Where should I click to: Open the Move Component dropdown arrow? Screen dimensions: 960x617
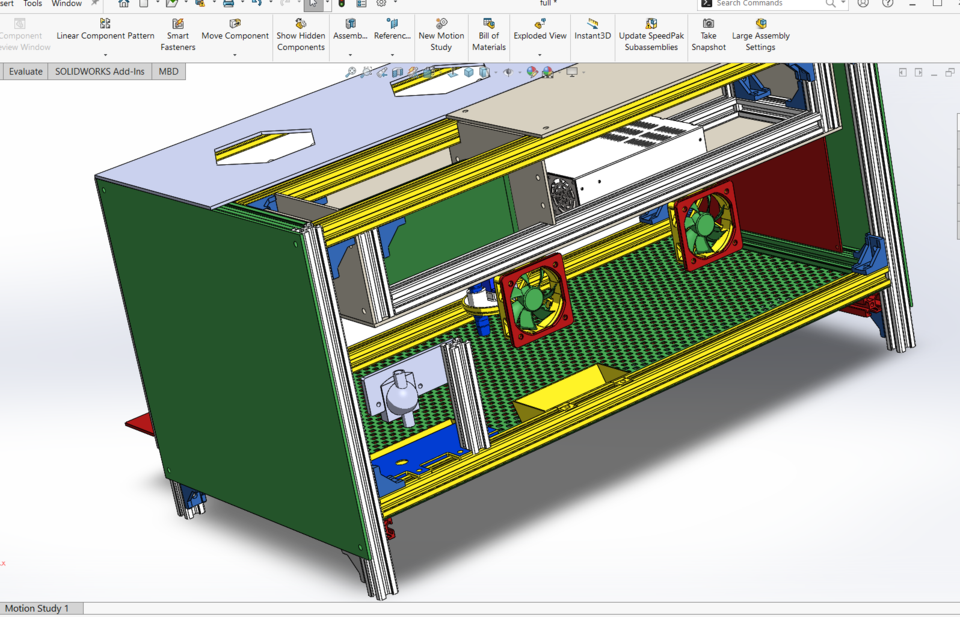[x=235, y=53]
